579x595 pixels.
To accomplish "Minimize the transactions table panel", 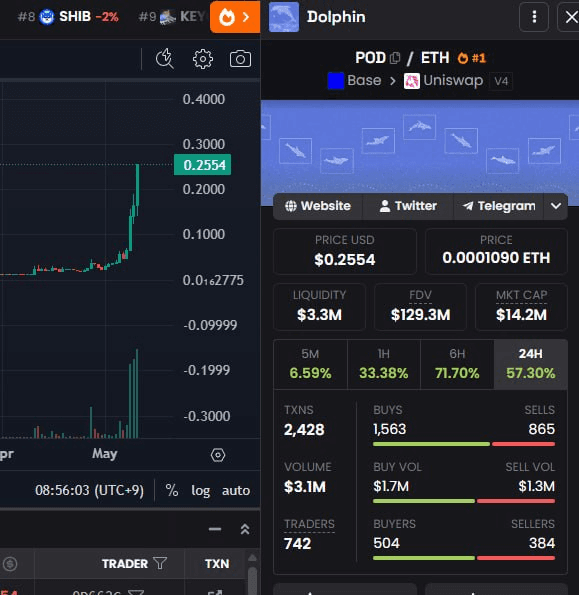I will [215, 529].
